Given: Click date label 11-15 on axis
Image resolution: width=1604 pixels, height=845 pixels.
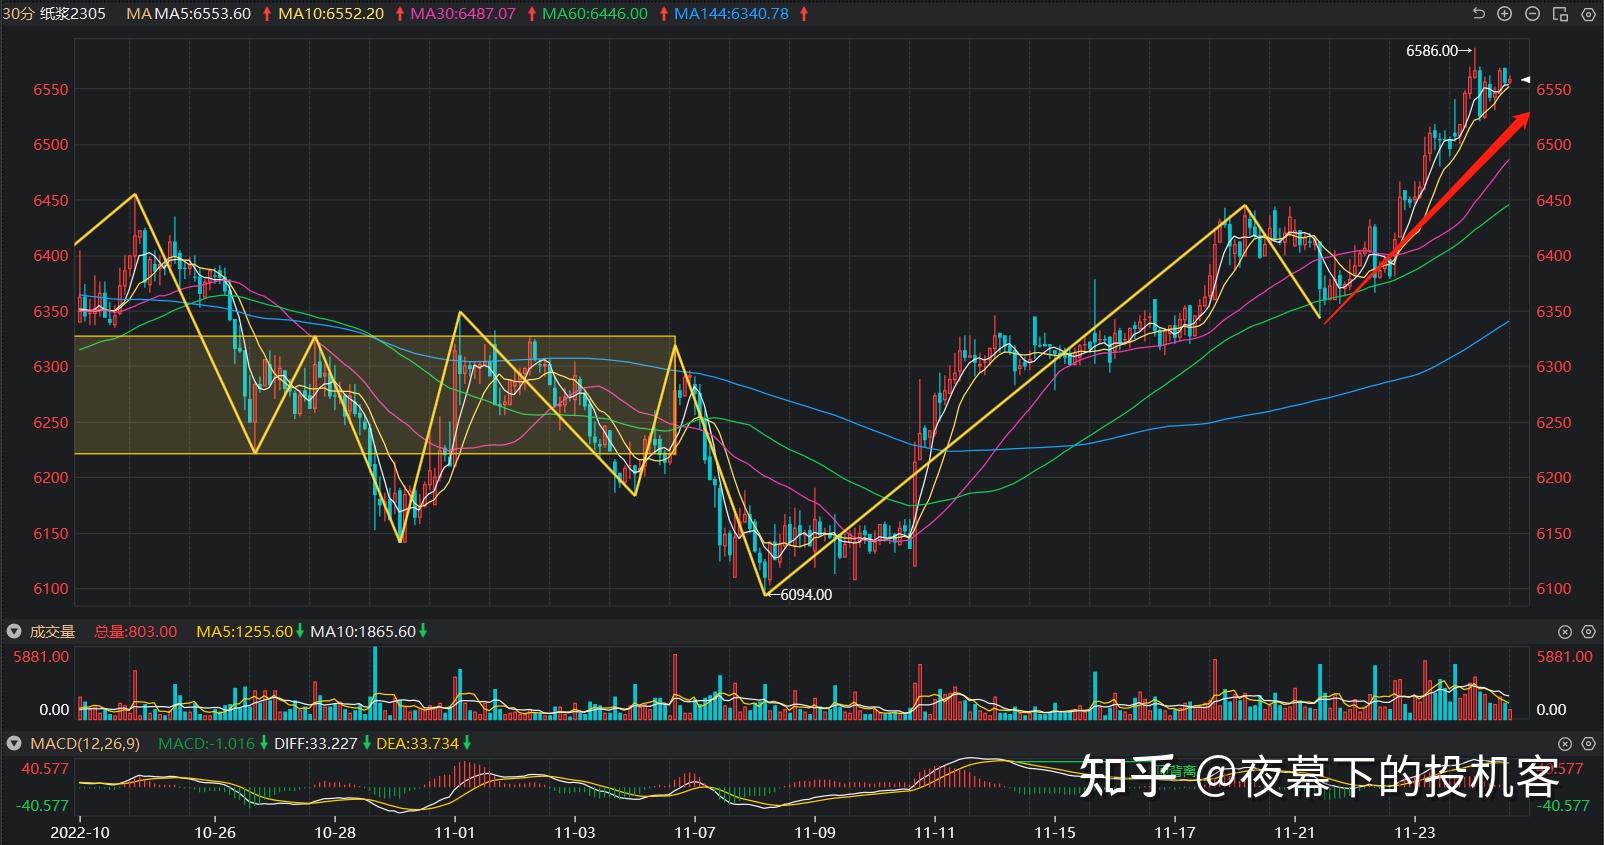Looking at the screenshot, I should click(1055, 832).
